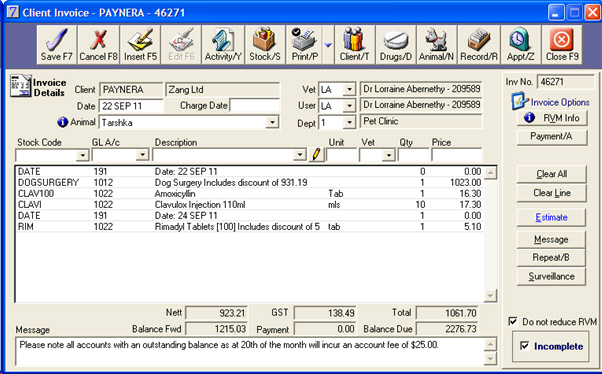Select the CLAV100 Amoxicyllin line
This screenshot has height=374, width=602.
click(250, 194)
